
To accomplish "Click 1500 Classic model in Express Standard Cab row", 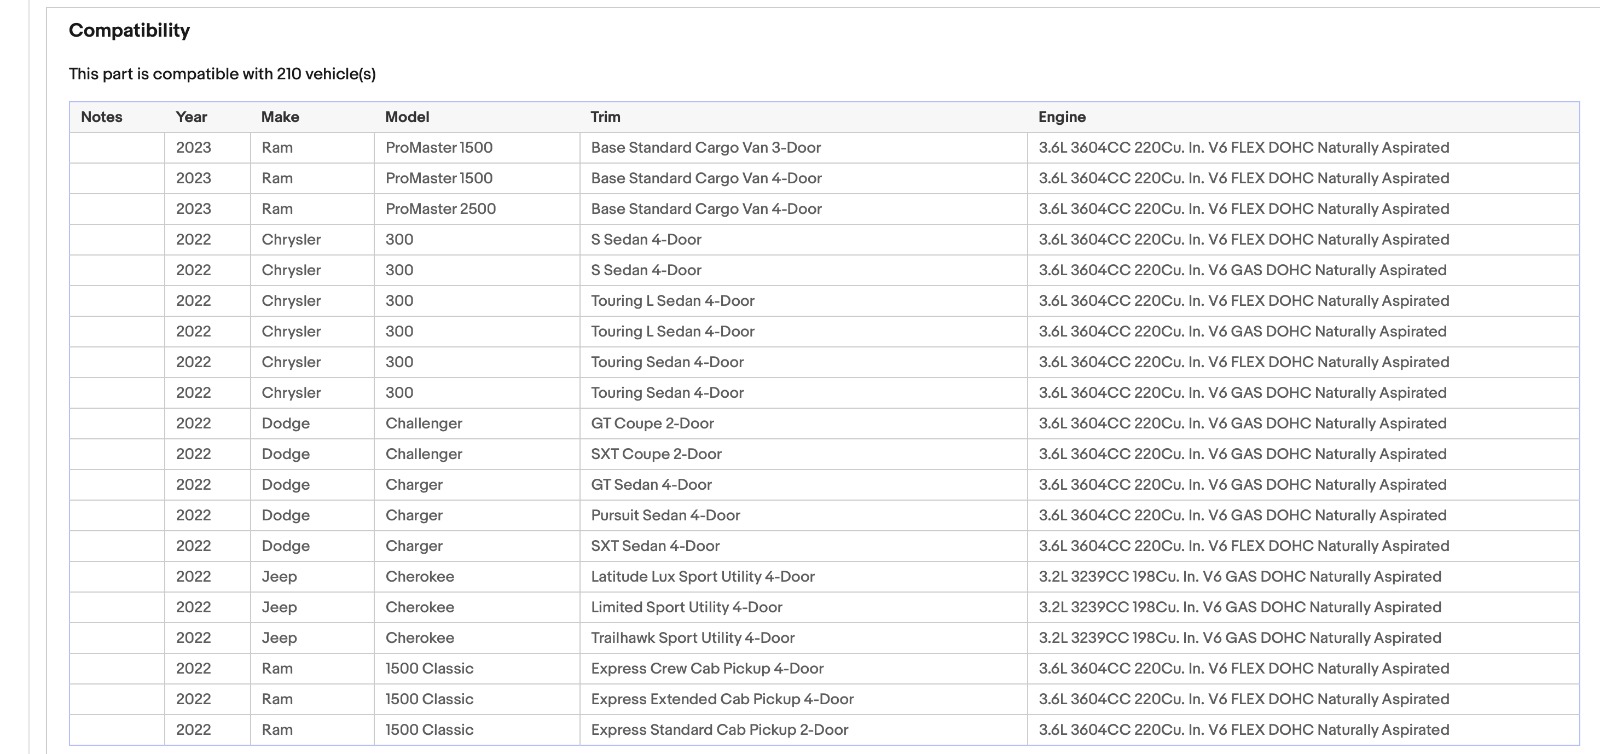I will point(477,730).
